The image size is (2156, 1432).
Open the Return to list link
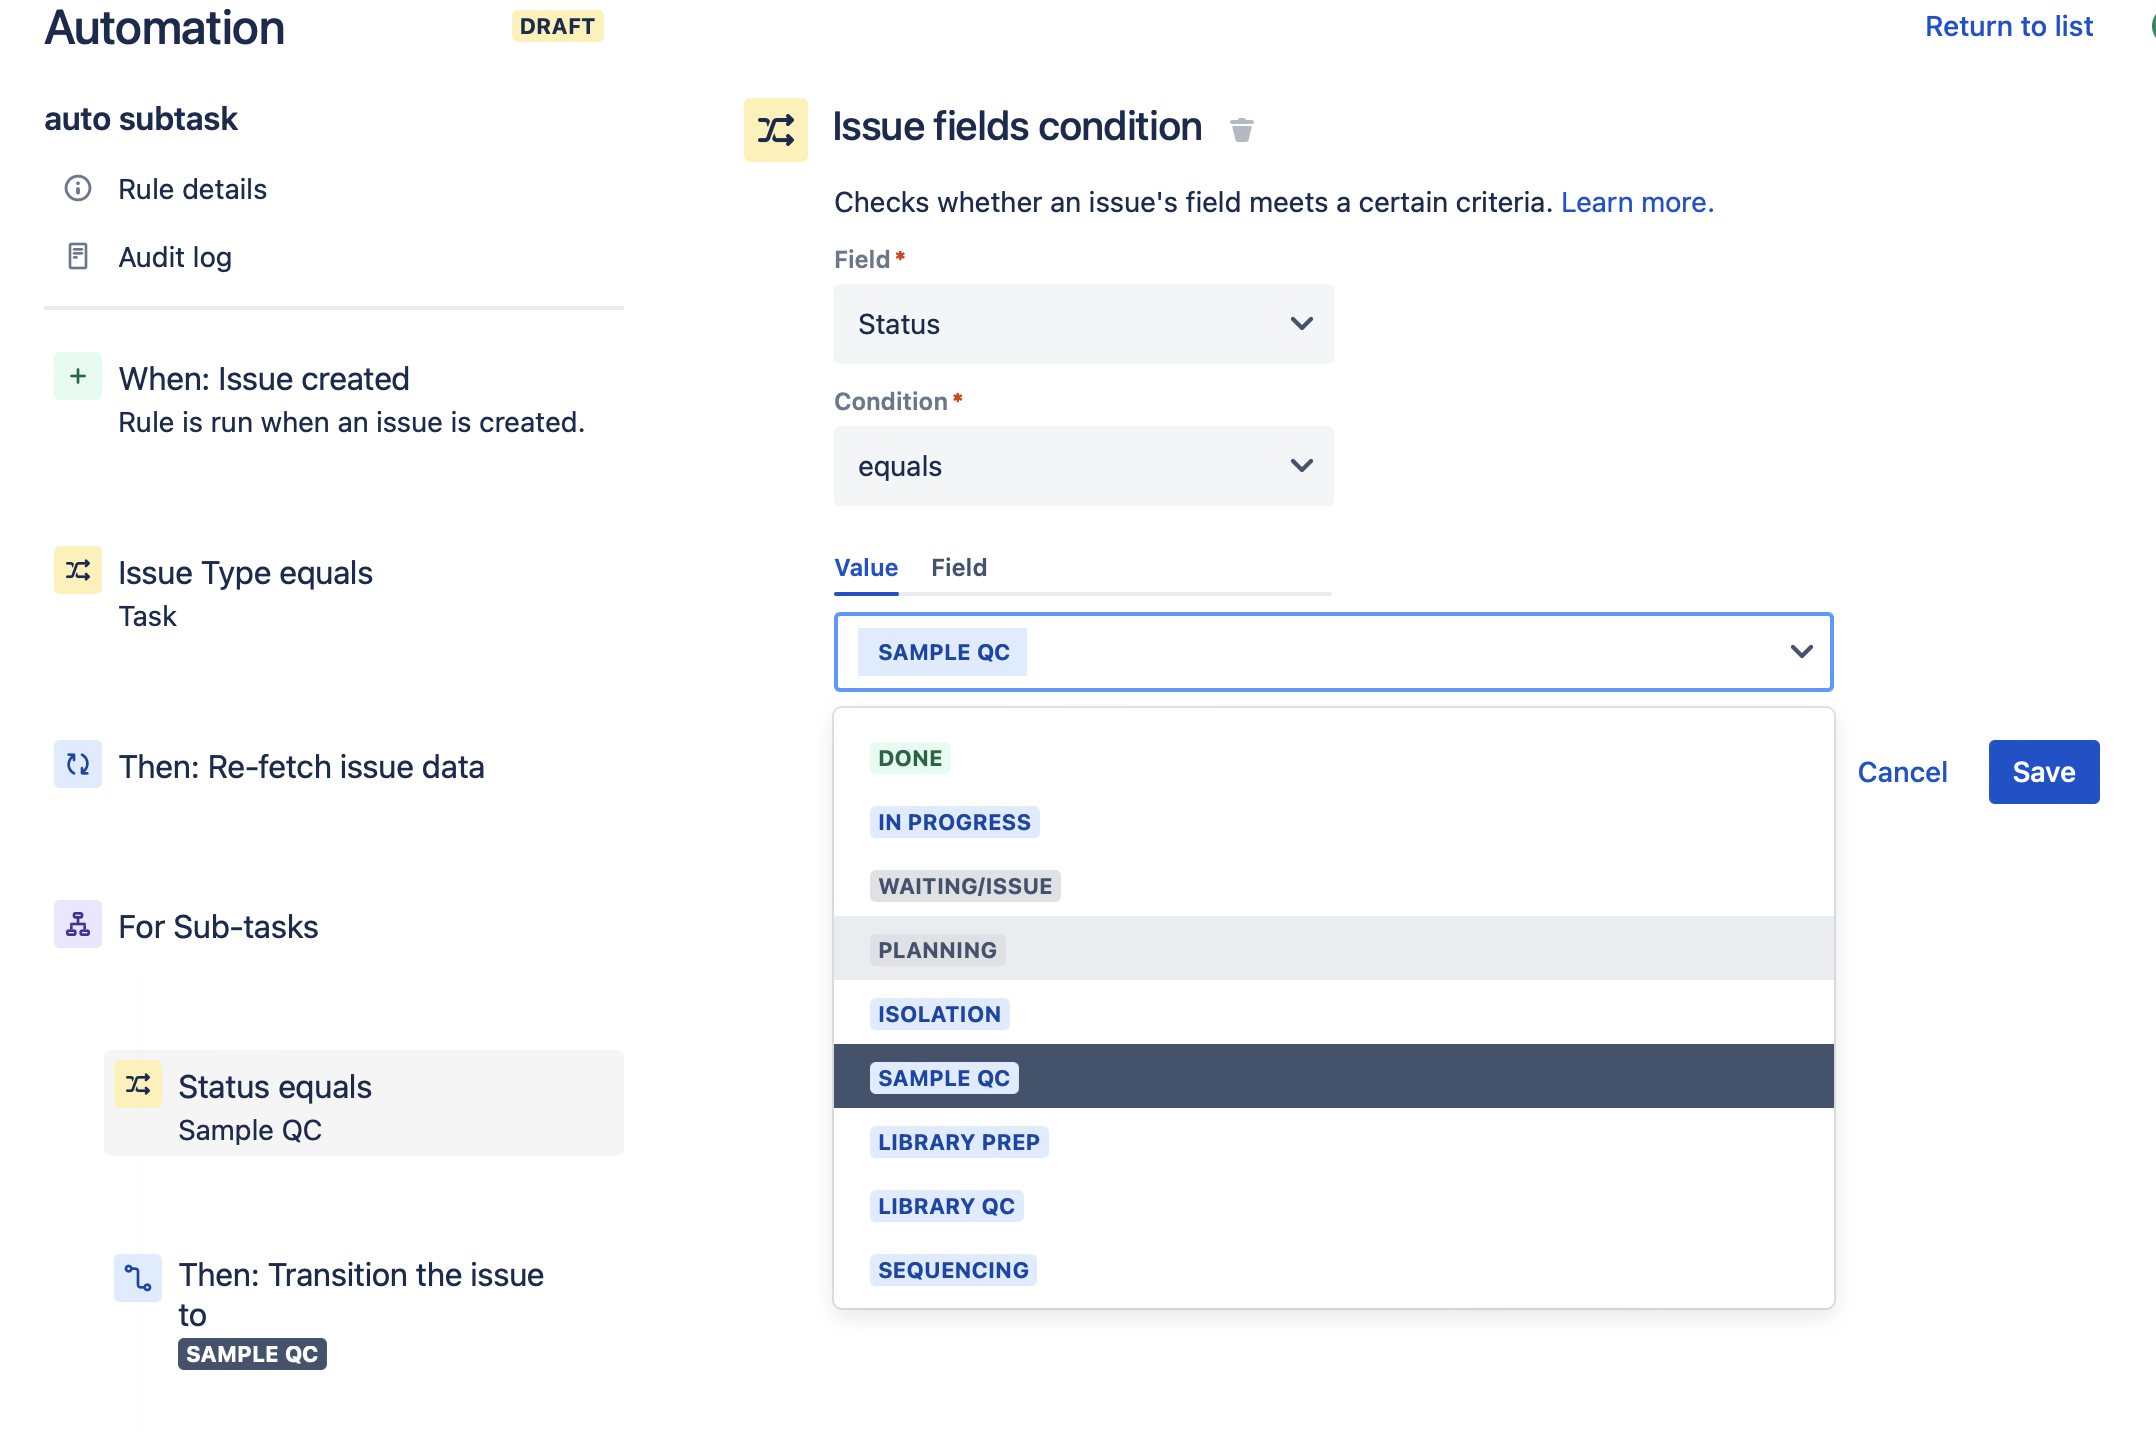tap(2008, 27)
